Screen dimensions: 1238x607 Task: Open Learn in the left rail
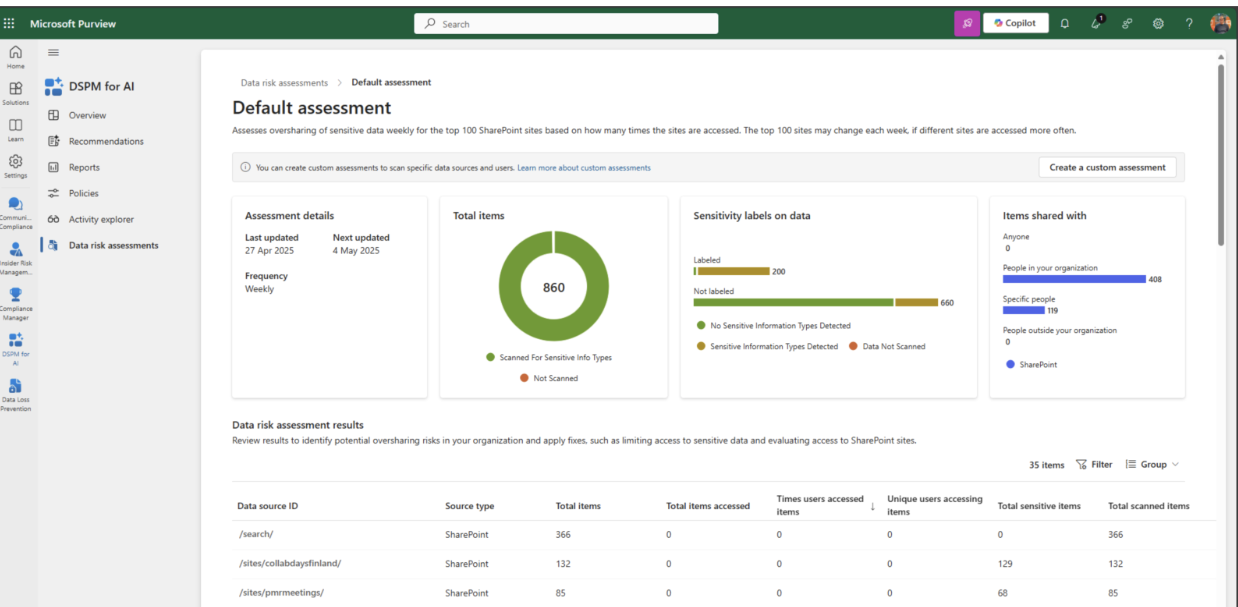[16, 130]
